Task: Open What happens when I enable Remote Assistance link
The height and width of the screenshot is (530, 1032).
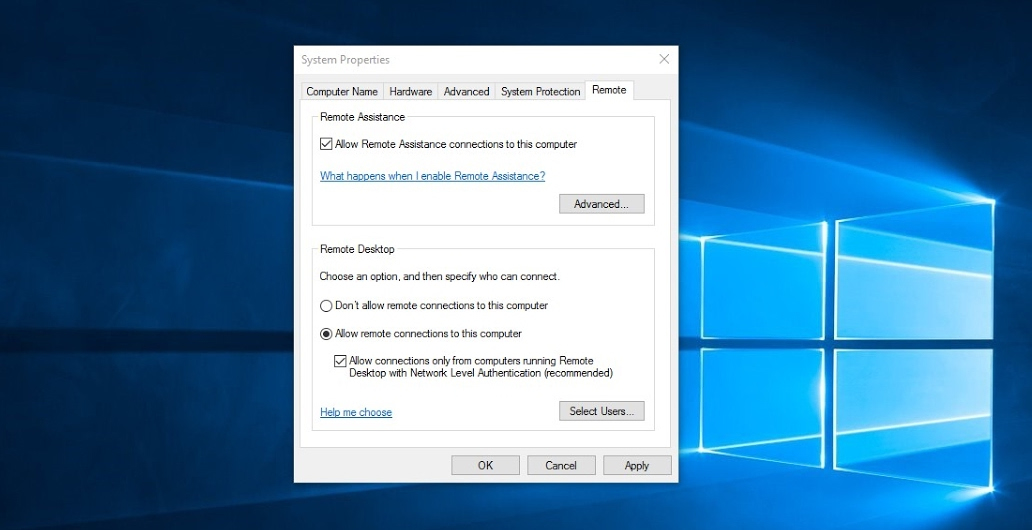Action: [x=432, y=176]
